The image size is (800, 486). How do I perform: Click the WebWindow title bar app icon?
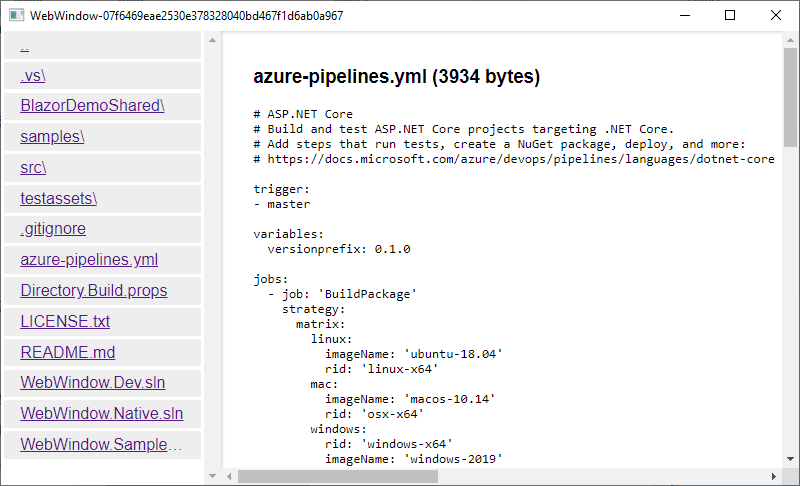(x=16, y=15)
